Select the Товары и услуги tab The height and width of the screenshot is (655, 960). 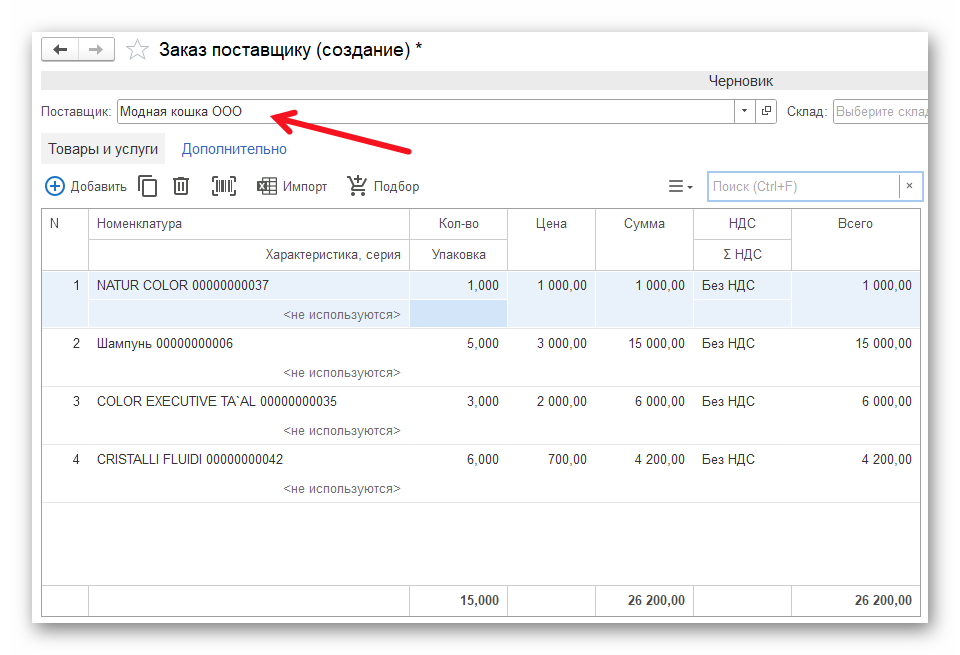(103, 149)
